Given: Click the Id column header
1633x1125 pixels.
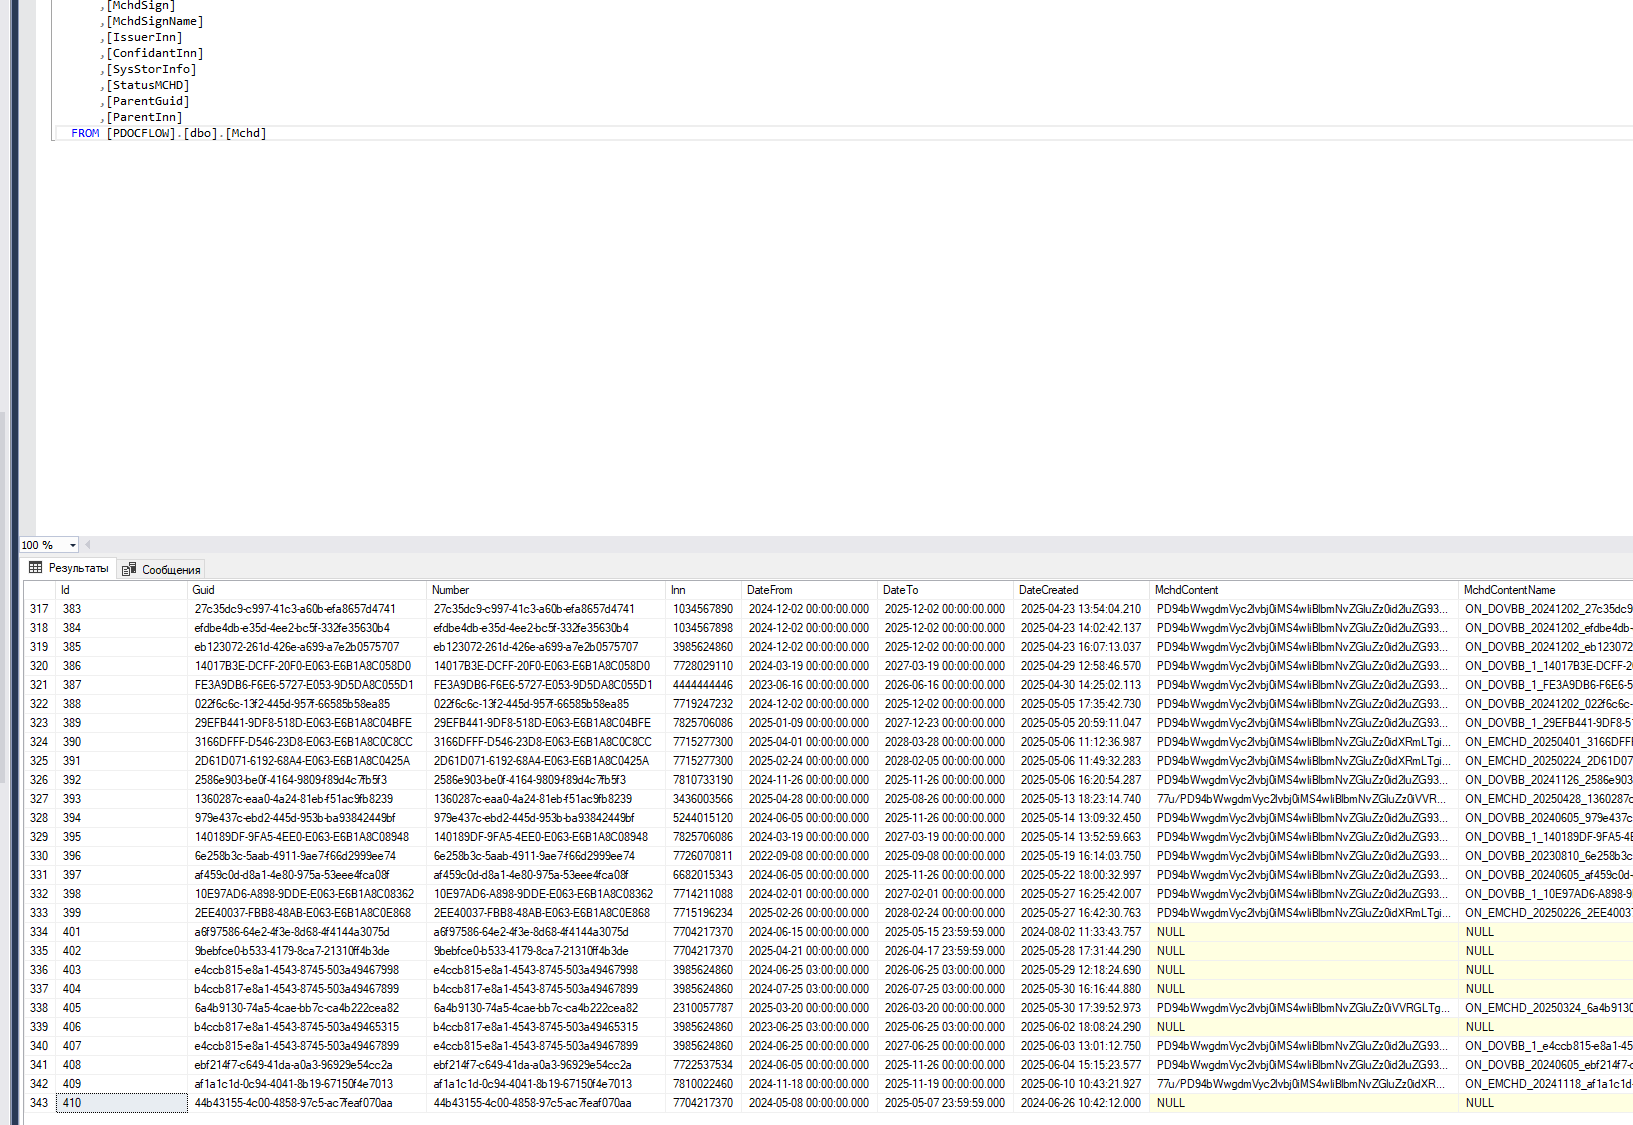Looking at the screenshot, I should pyautogui.click(x=121, y=590).
